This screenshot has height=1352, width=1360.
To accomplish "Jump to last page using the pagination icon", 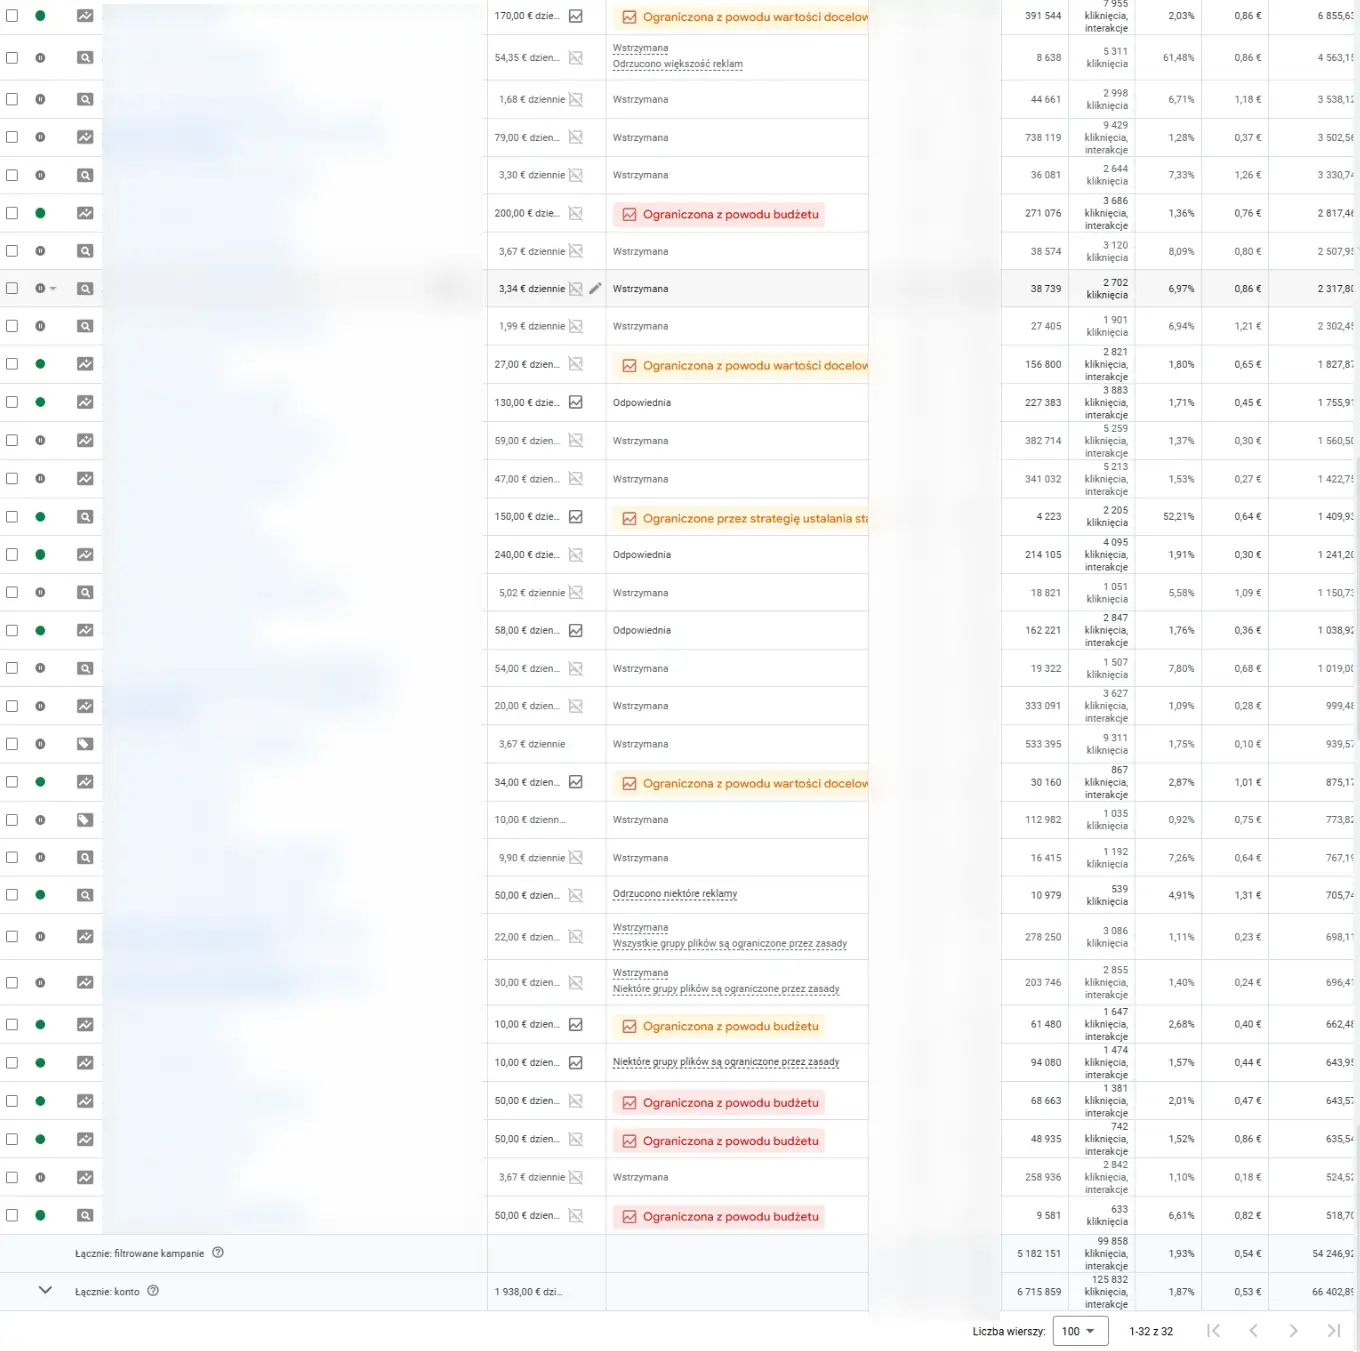I will click(1333, 1331).
